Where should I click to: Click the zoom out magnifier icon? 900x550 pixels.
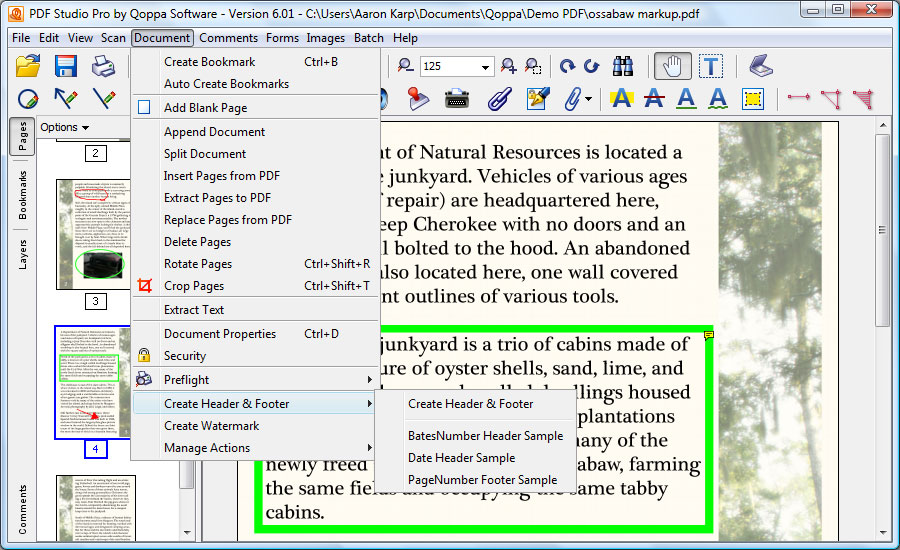pyautogui.click(x=405, y=66)
